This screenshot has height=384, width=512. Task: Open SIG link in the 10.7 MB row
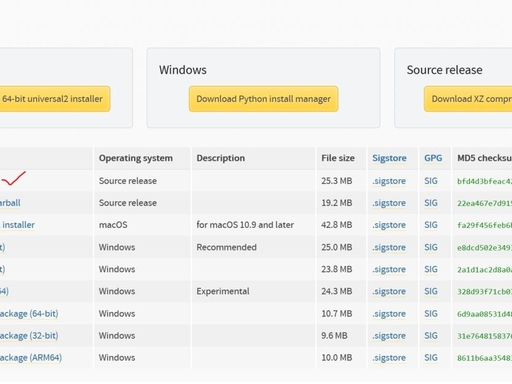click(431, 314)
